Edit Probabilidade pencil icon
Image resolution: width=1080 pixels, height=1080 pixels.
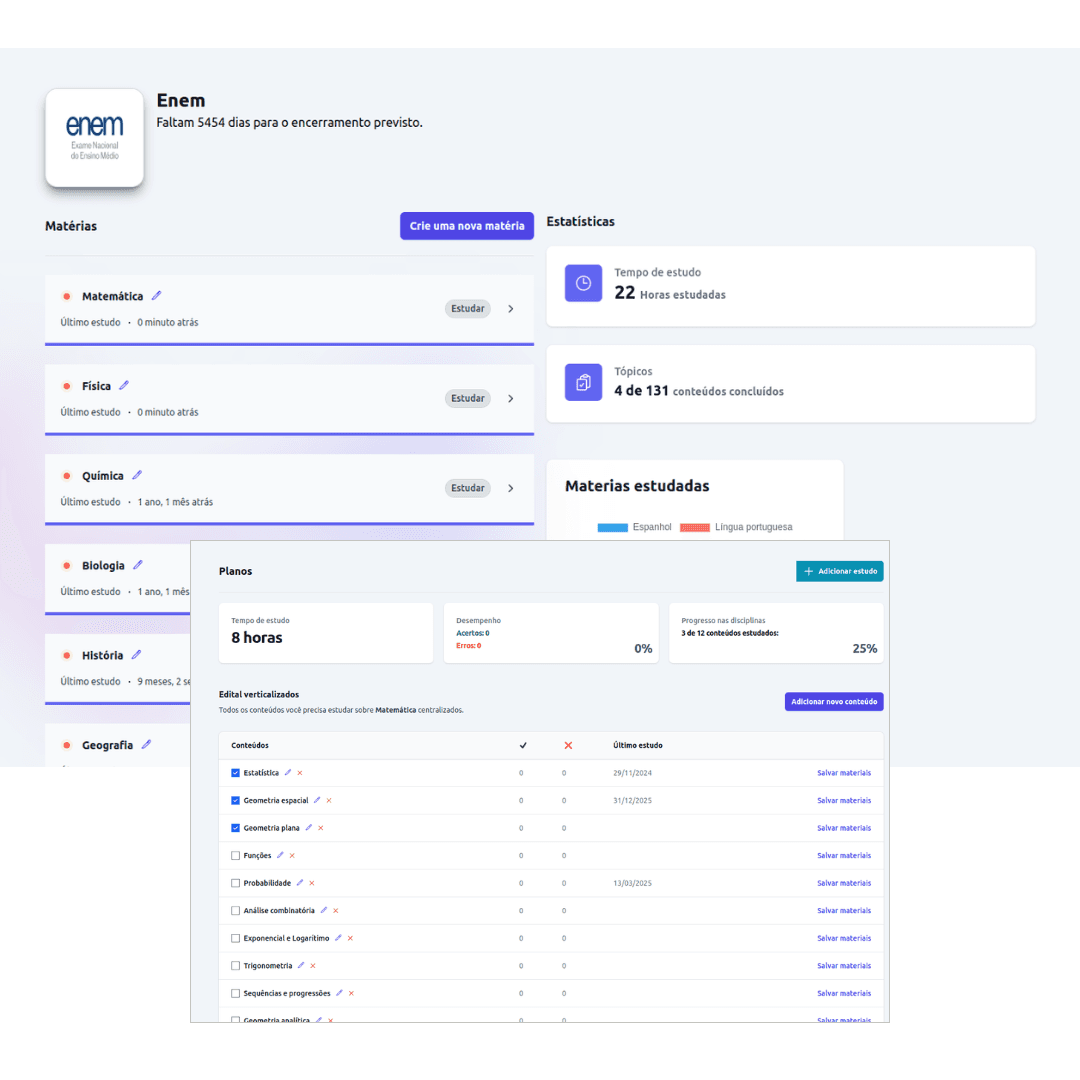pyautogui.click(x=300, y=882)
